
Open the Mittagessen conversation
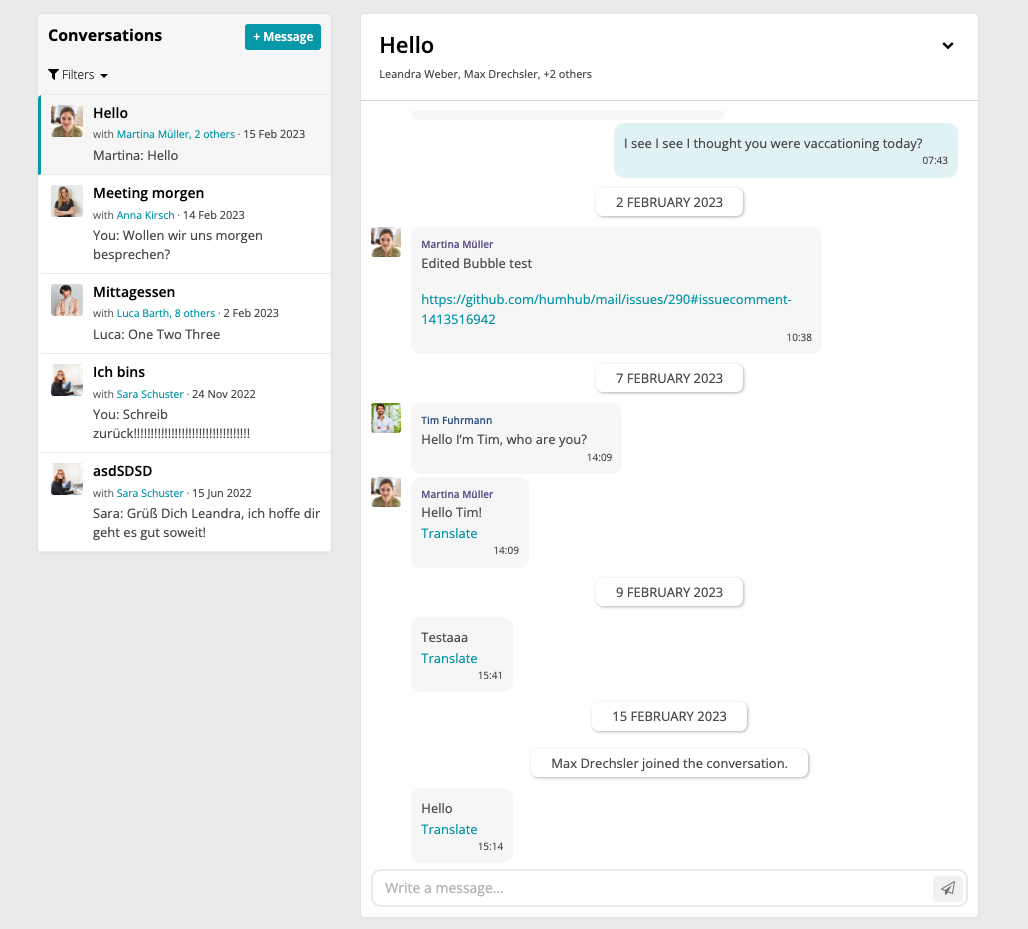pos(185,313)
